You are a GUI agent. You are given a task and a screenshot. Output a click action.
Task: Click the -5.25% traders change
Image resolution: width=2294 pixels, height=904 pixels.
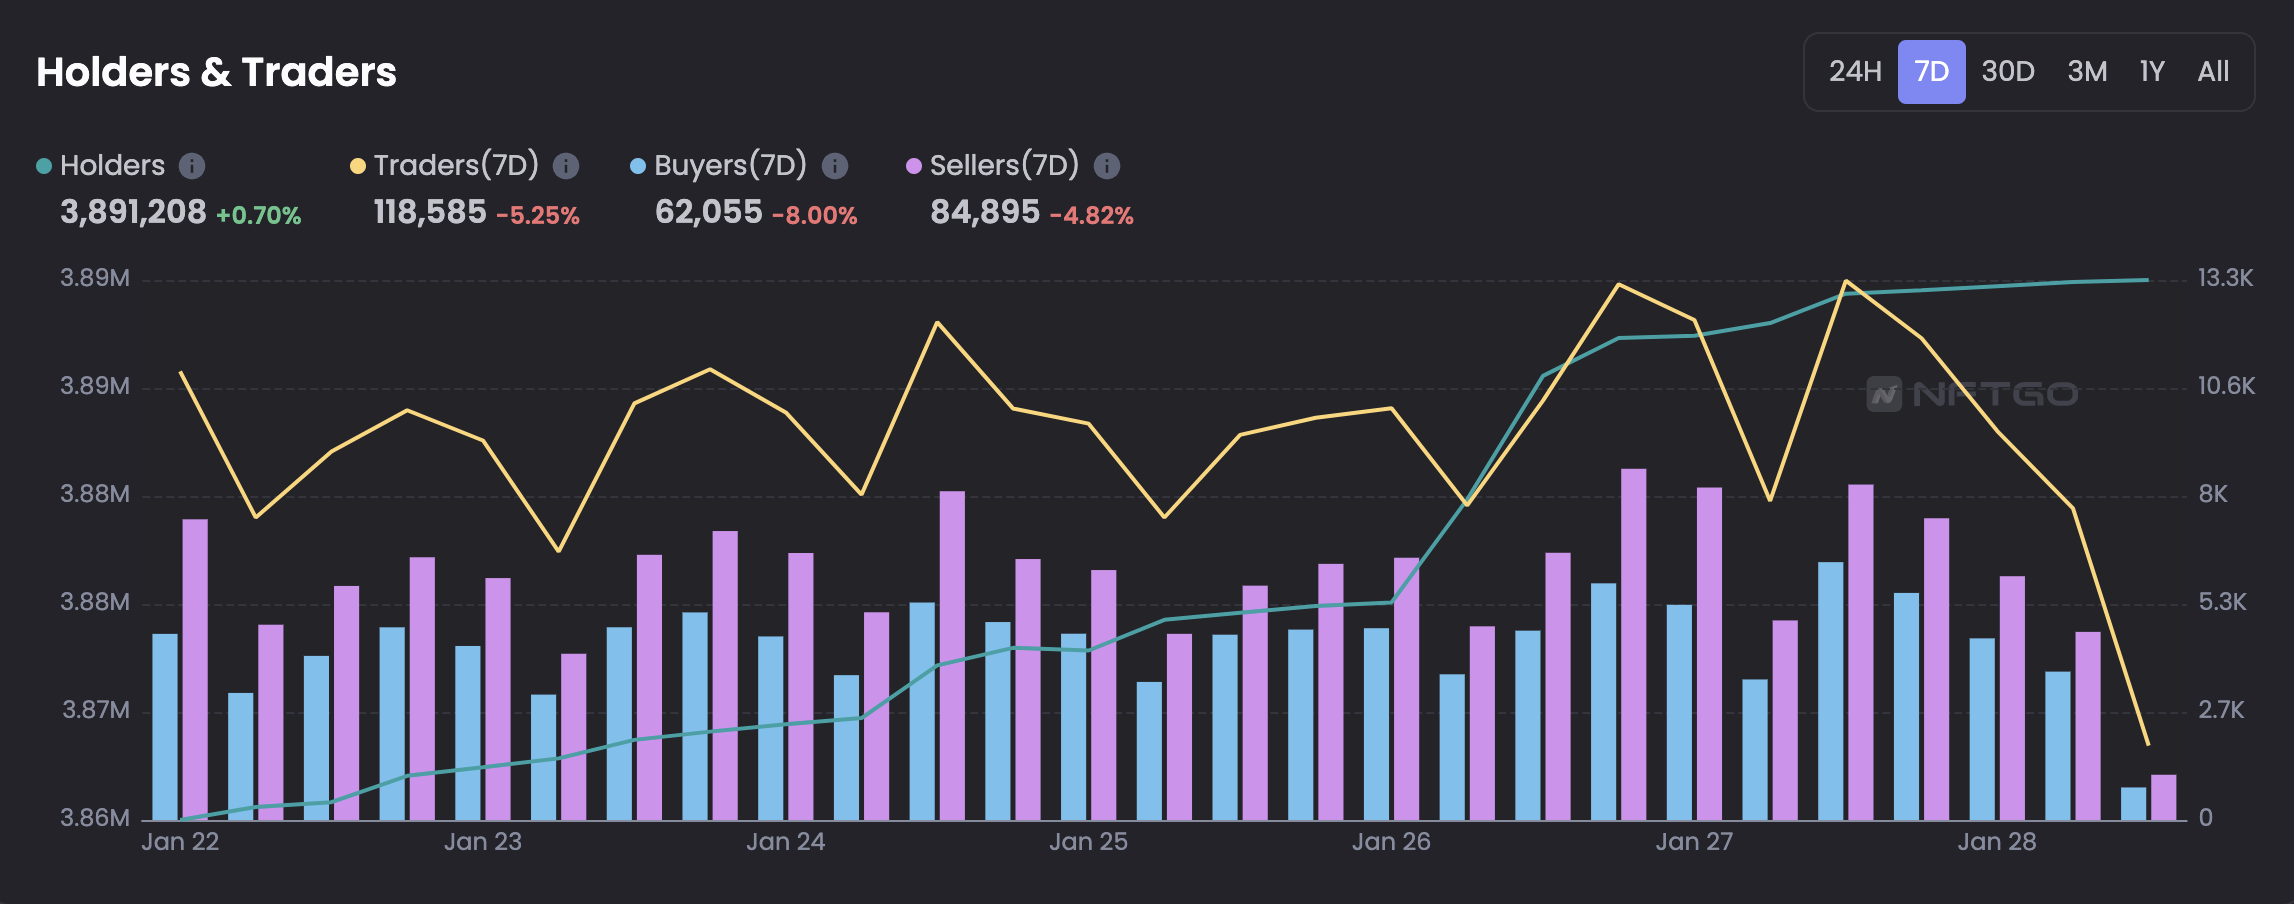[538, 215]
